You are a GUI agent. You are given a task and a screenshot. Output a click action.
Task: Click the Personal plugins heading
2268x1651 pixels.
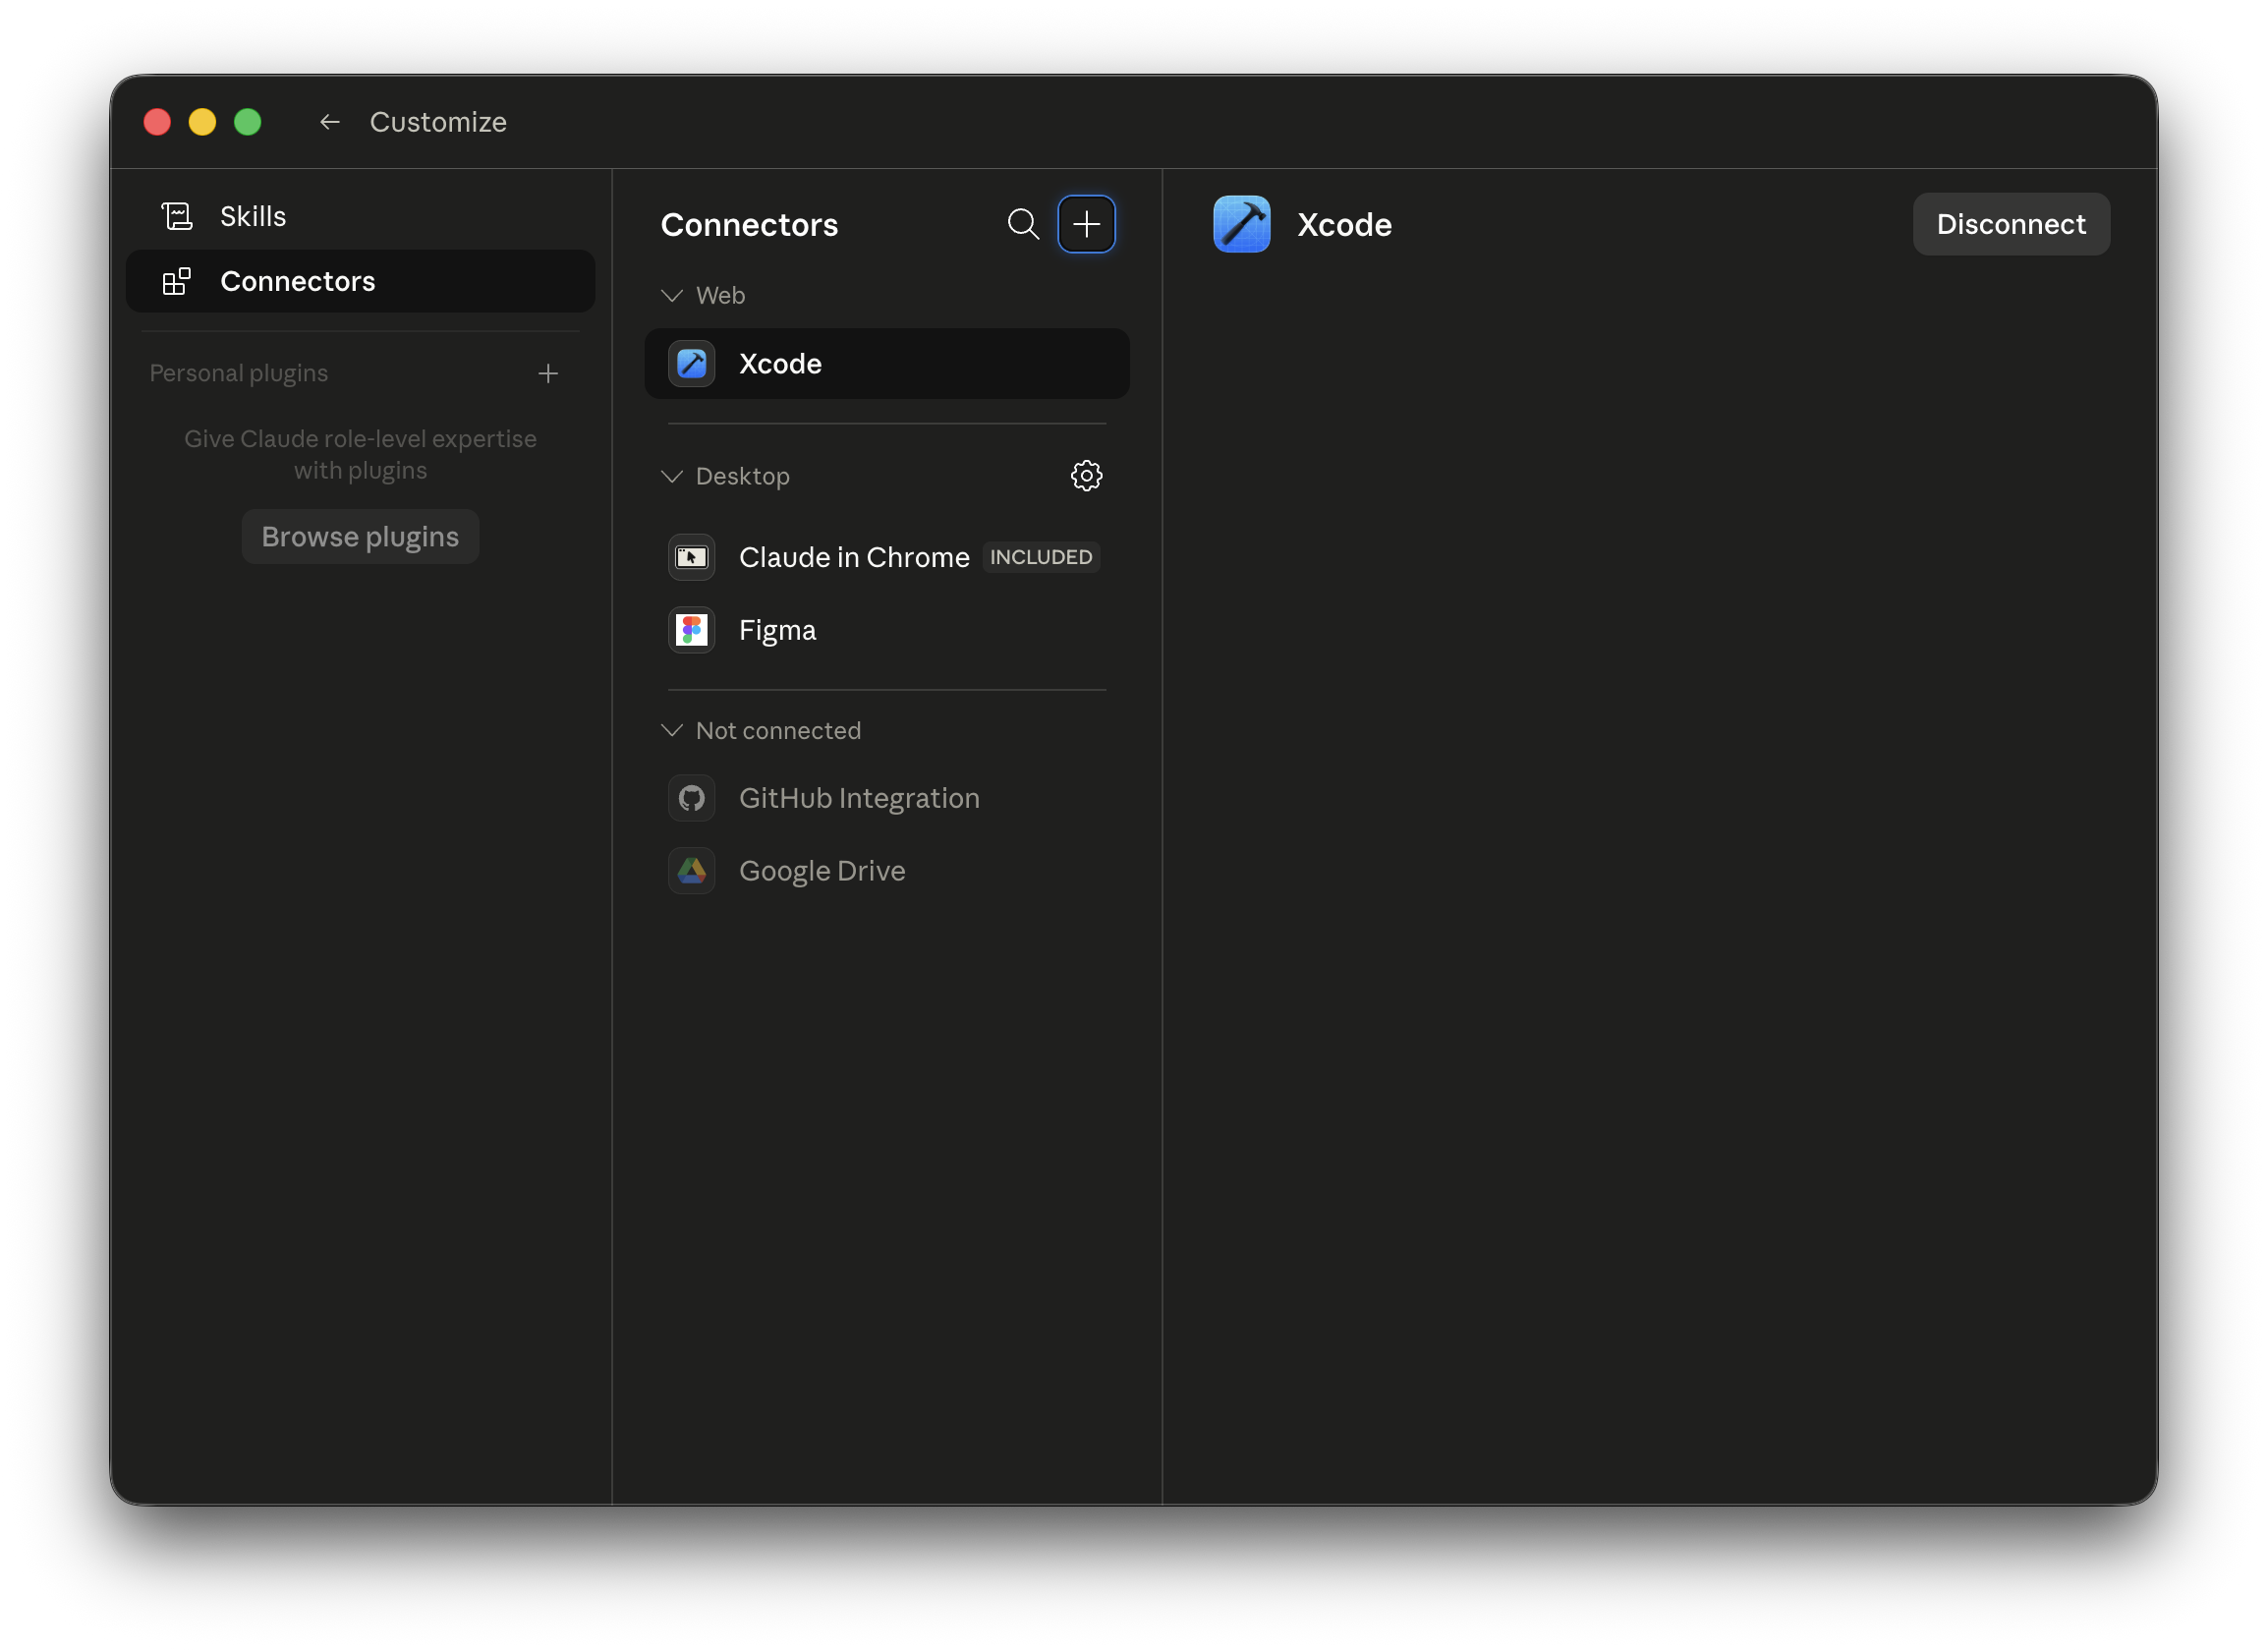(x=239, y=373)
